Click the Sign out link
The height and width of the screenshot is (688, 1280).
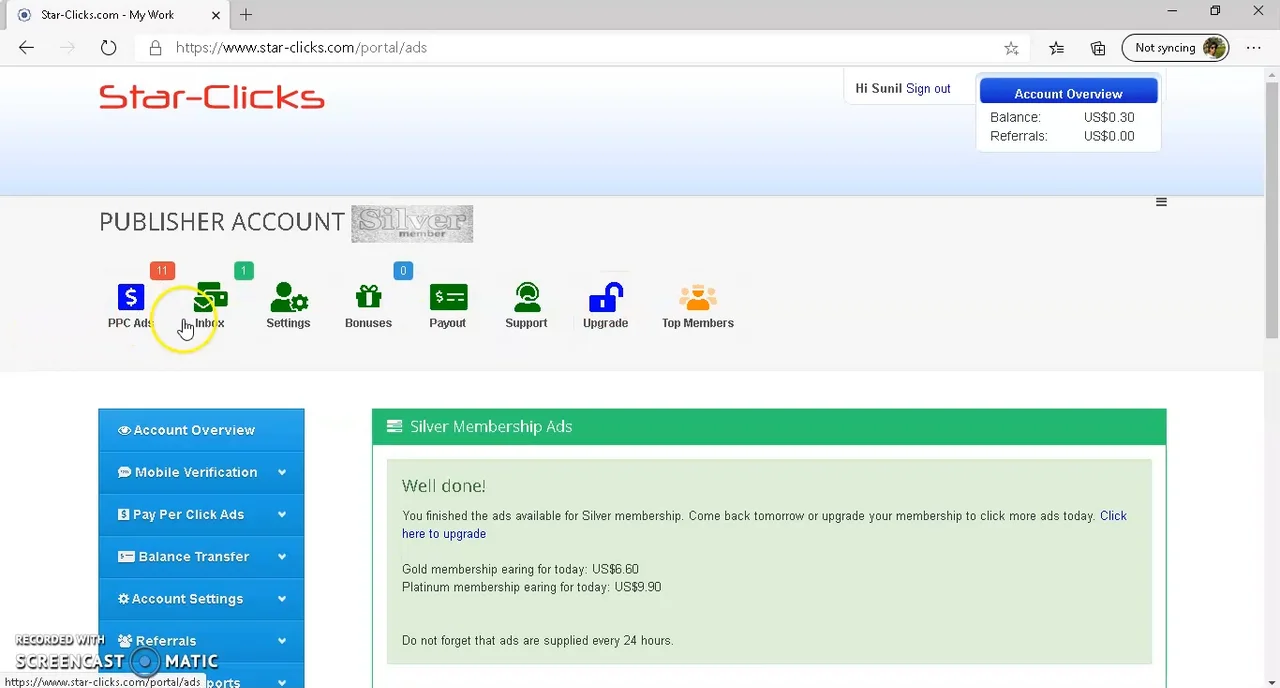(928, 89)
